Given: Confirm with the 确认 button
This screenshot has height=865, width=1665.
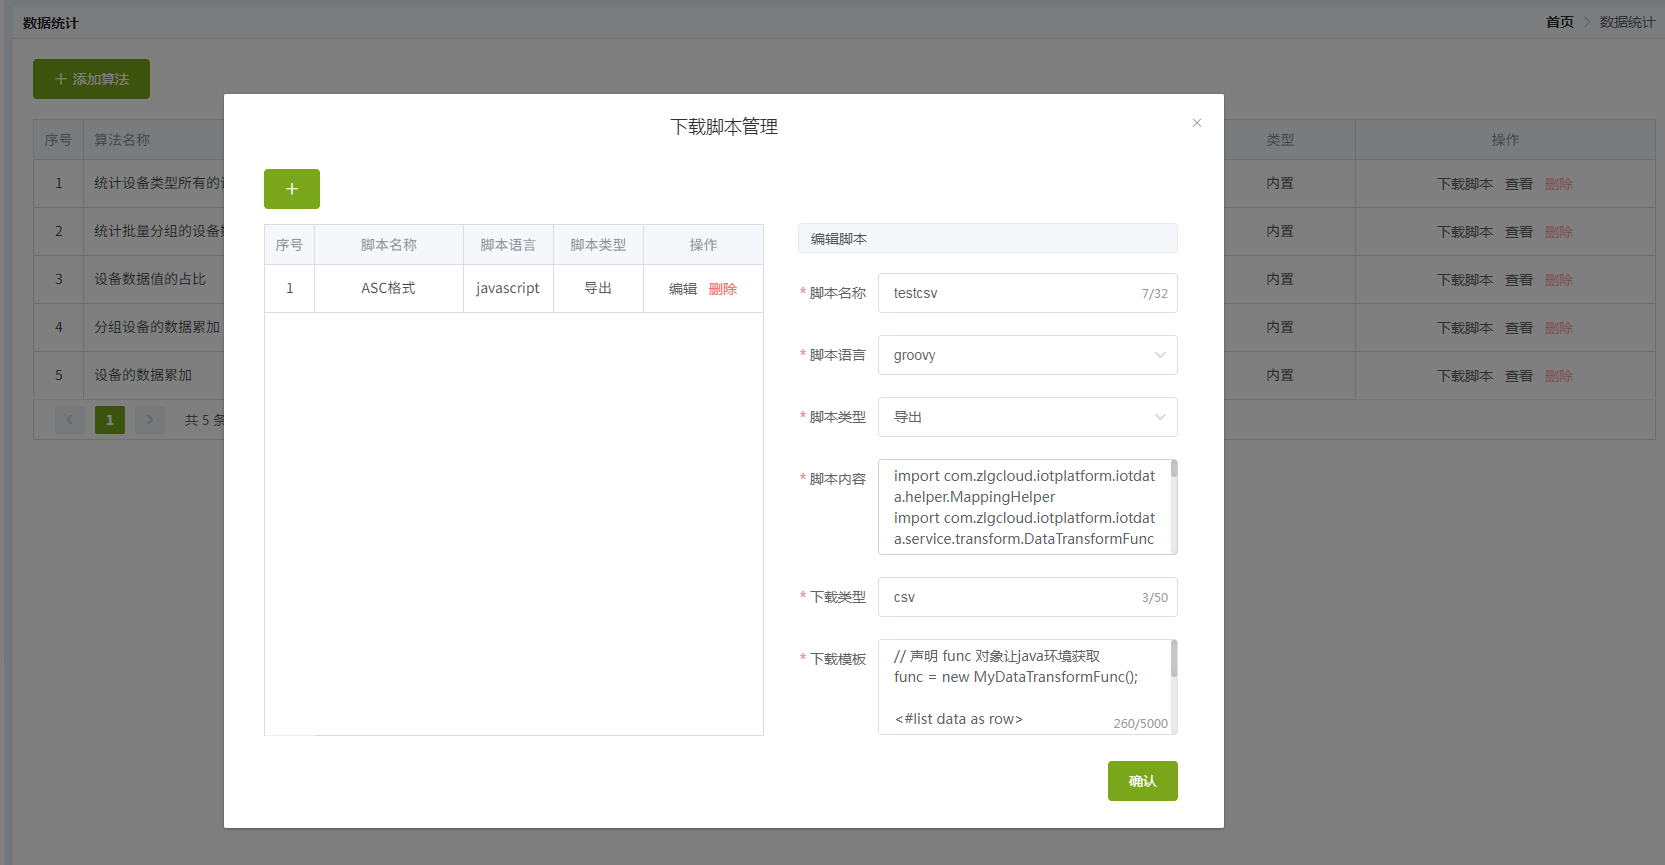Looking at the screenshot, I should [1142, 781].
